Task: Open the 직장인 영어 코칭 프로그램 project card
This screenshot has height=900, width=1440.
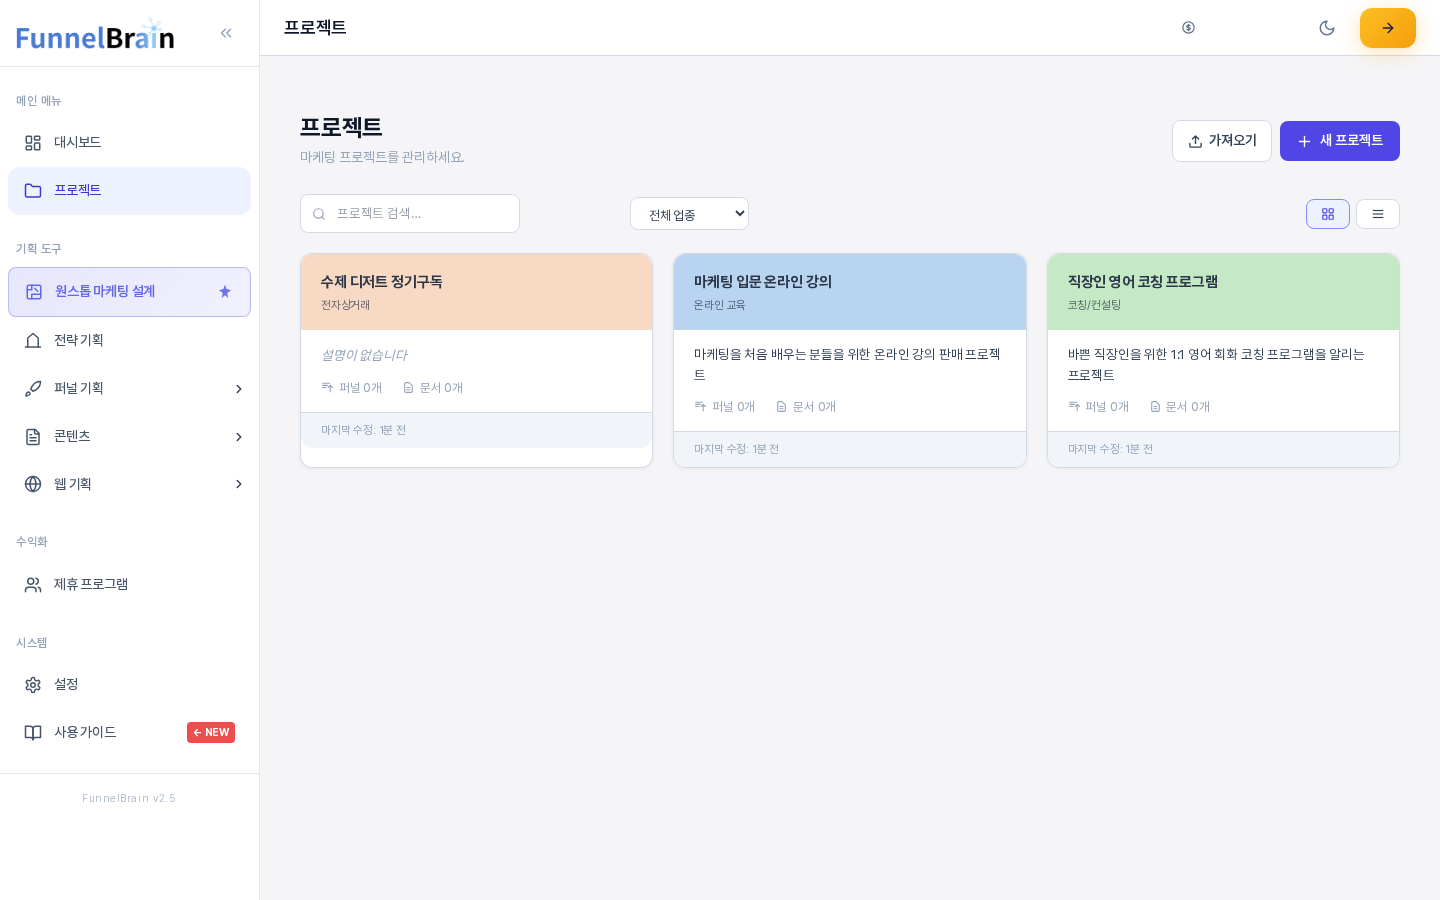Action: [x=1223, y=360]
